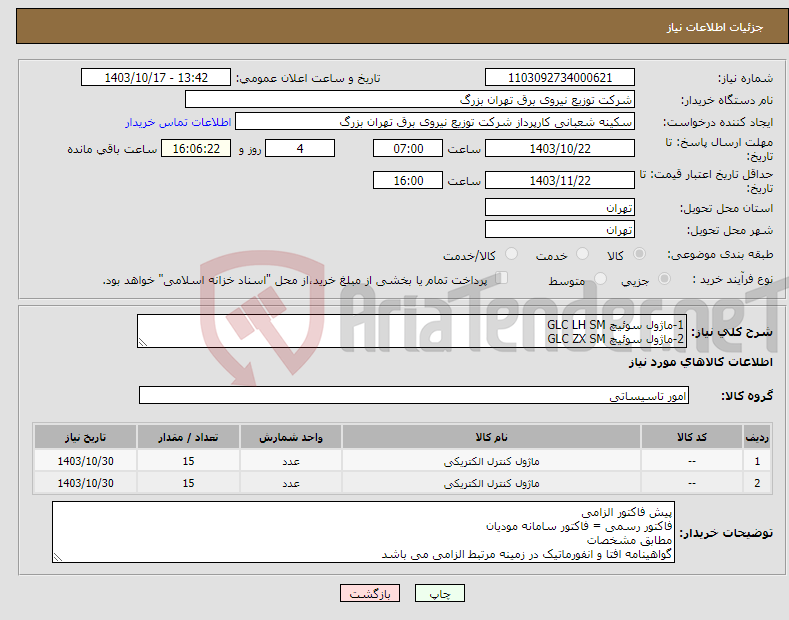789x620 pixels.
Task: Click the delivery province field تهران
Action: click(560, 207)
